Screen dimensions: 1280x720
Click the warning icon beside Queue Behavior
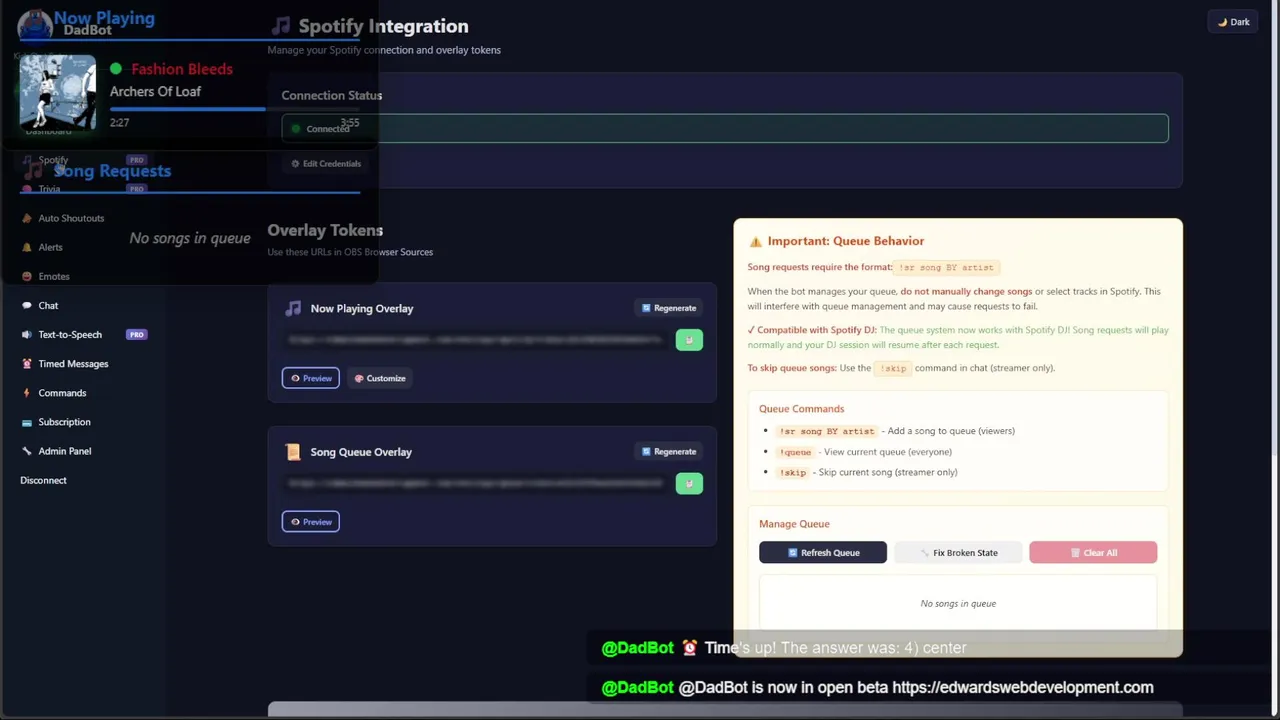756,241
